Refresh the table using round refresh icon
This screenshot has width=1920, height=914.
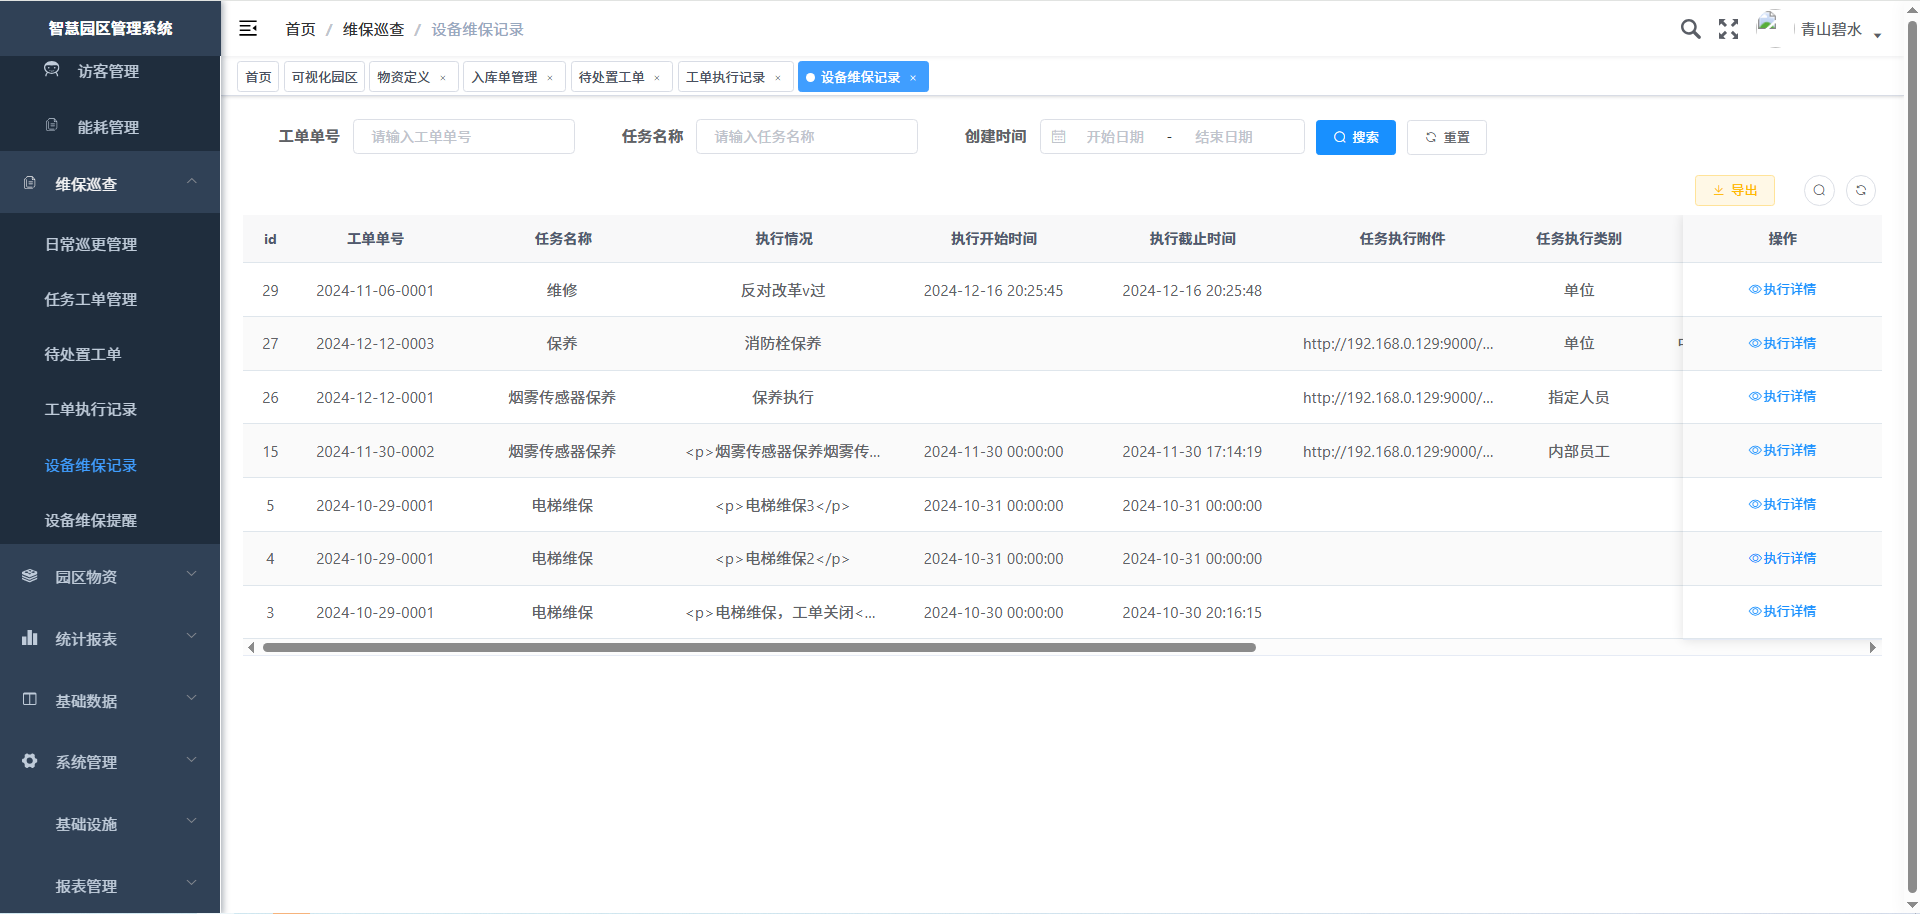click(1860, 190)
